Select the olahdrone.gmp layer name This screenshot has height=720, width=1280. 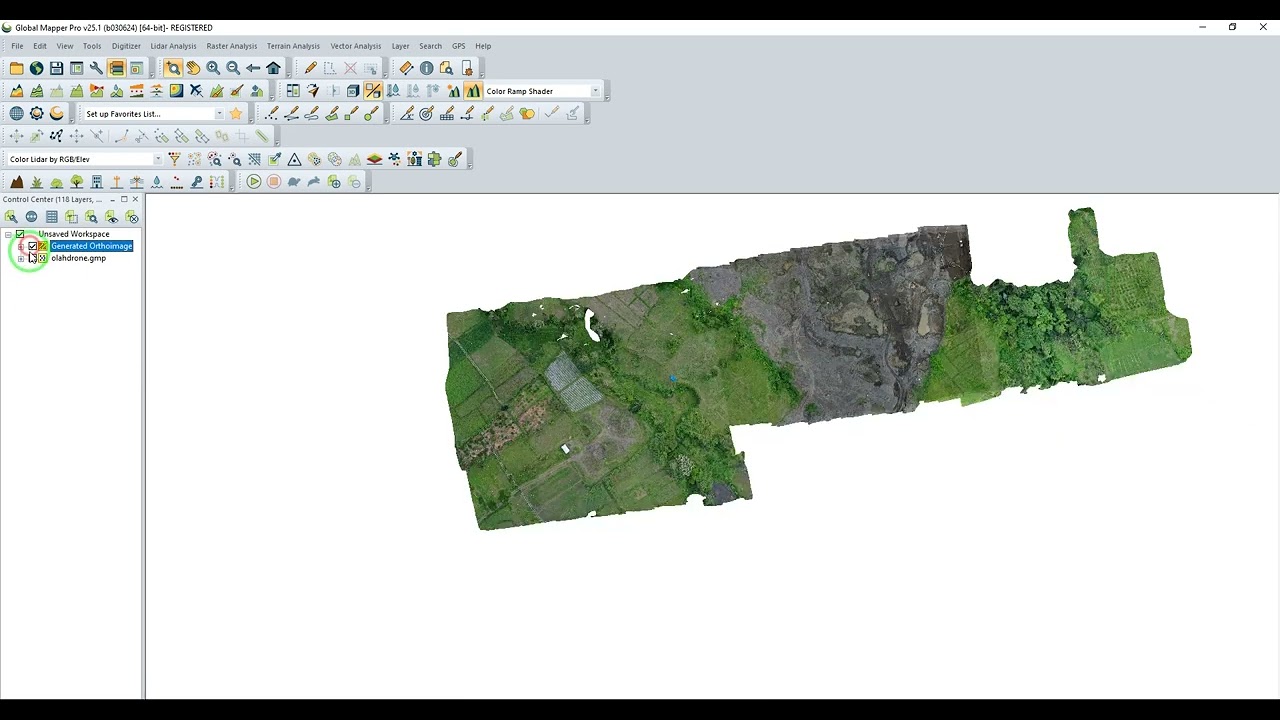pyautogui.click(x=78, y=258)
